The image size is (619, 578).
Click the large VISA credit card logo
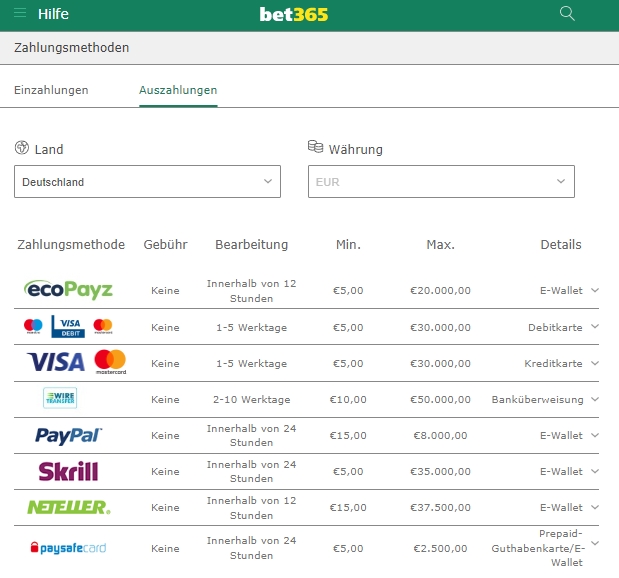tap(56, 362)
